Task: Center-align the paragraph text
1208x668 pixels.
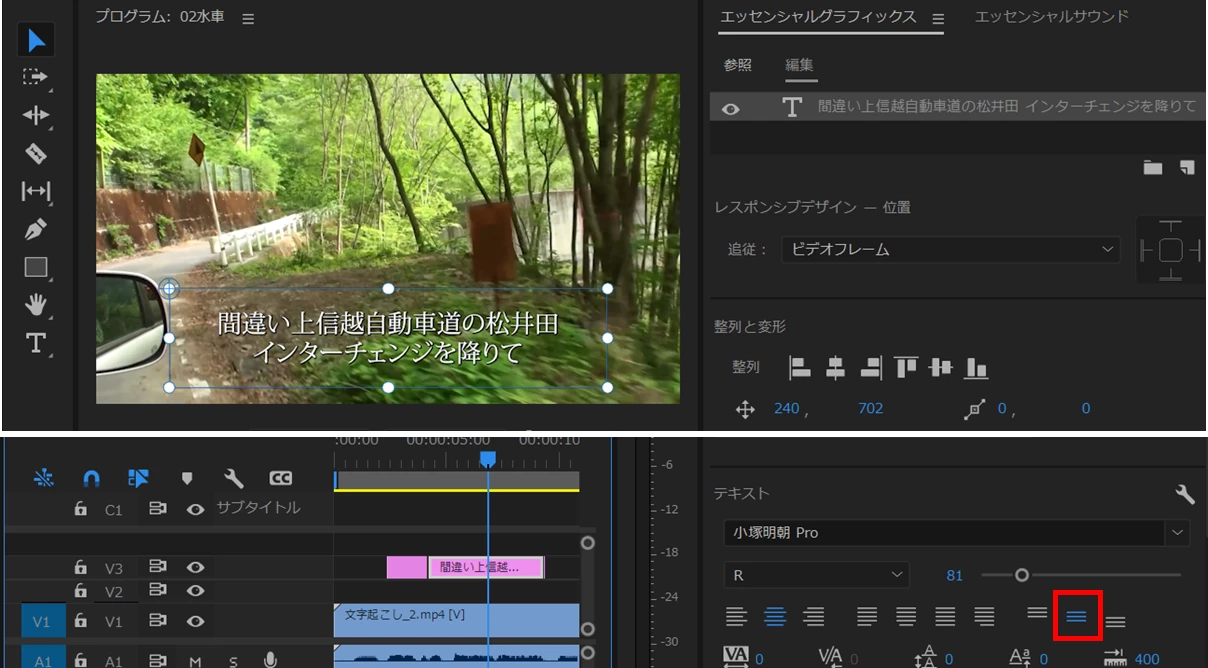Action: pyautogui.click(x=775, y=617)
